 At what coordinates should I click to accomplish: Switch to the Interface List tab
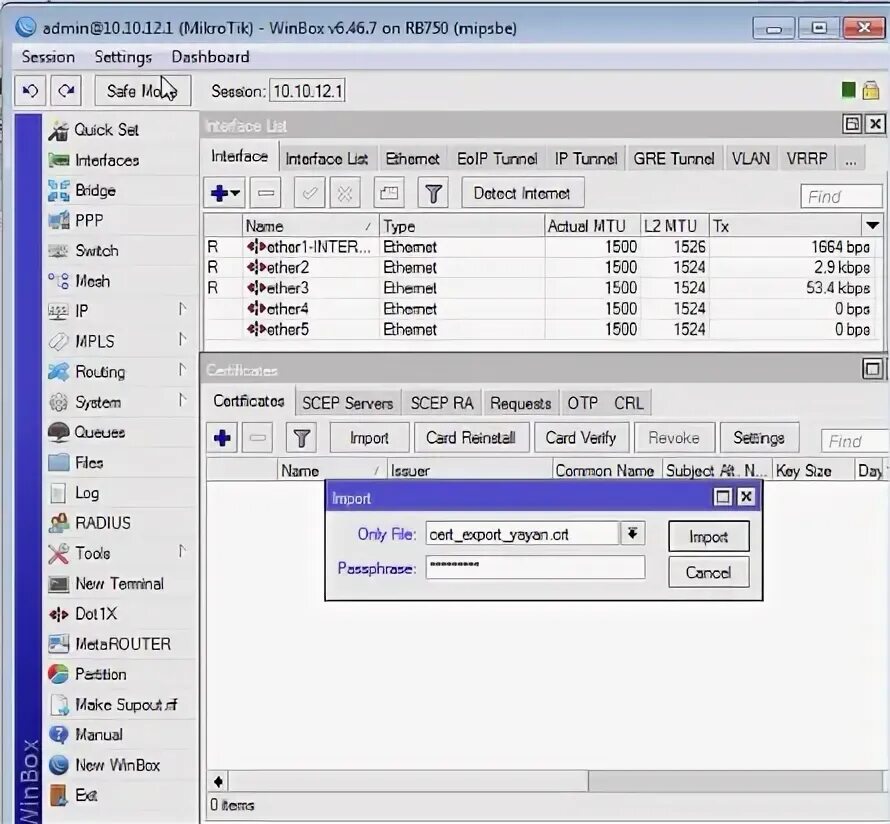[x=326, y=159]
